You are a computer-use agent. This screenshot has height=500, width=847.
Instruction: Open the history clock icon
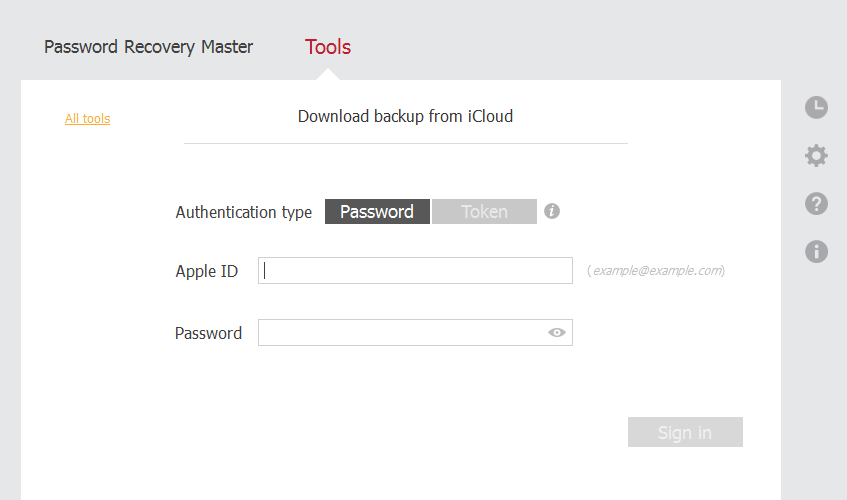(x=816, y=107)
